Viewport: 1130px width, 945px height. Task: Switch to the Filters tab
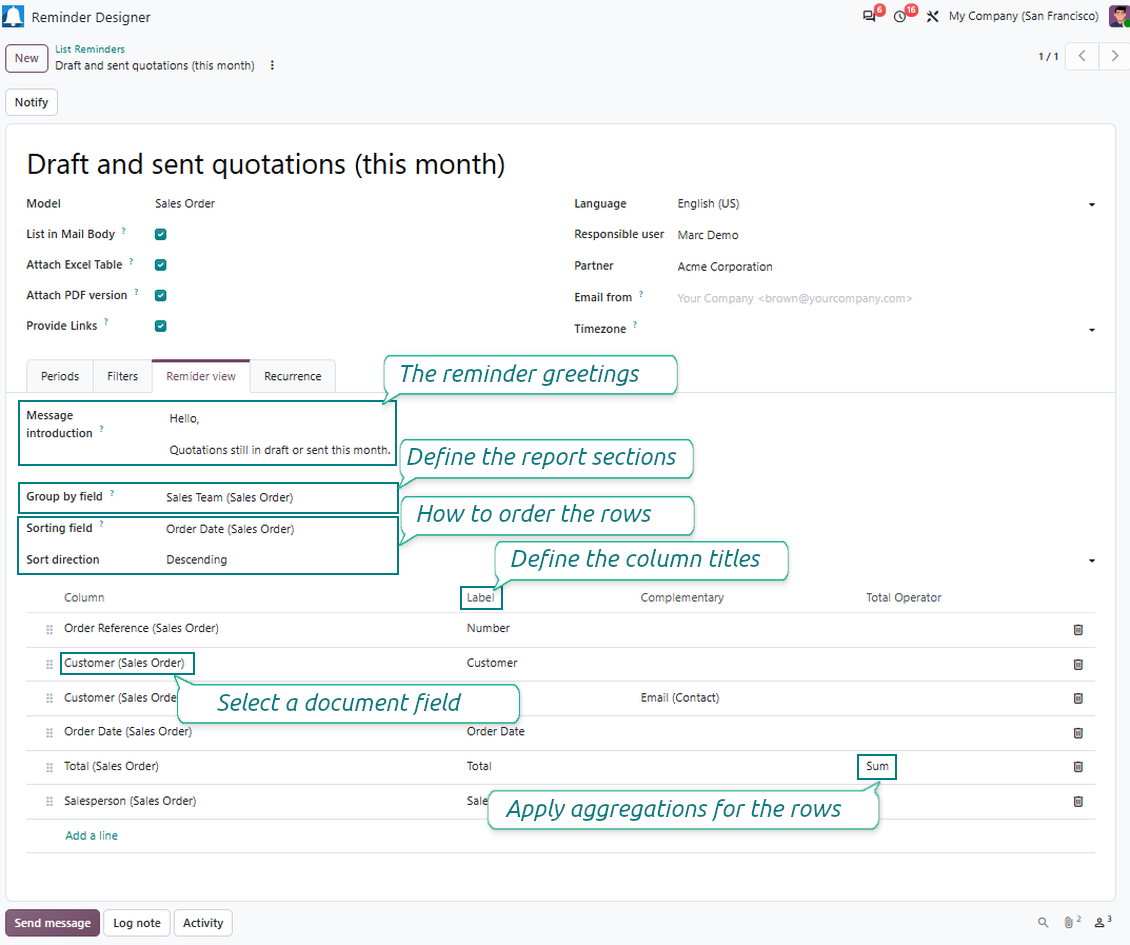[x=123, y=376]
